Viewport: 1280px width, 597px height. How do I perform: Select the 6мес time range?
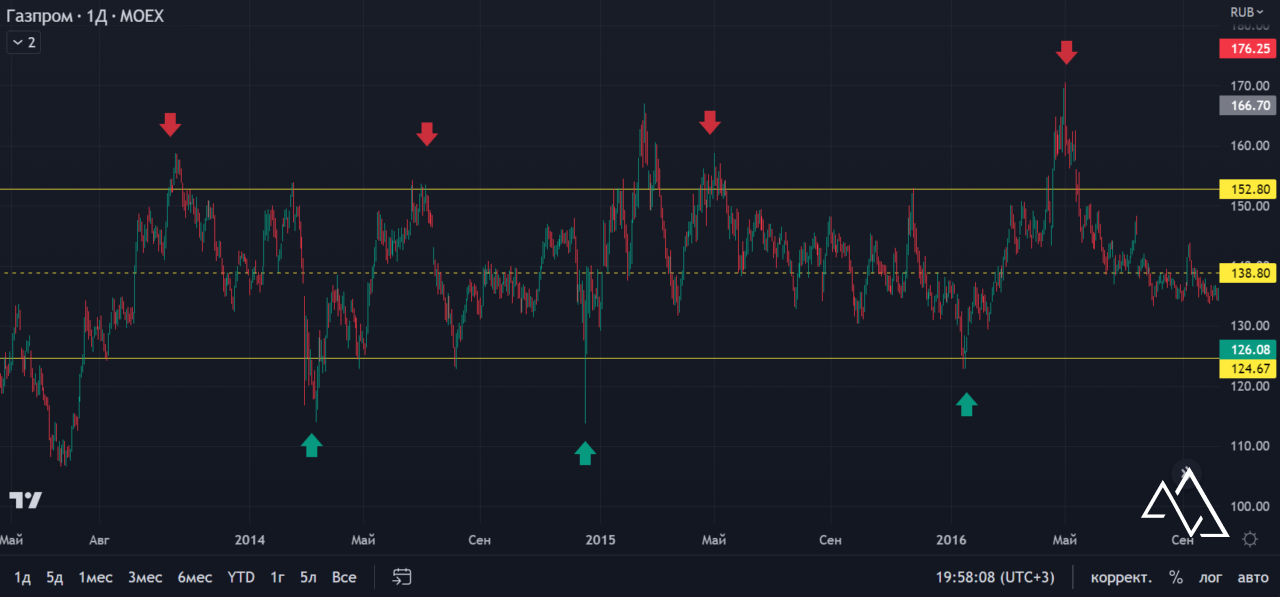click(x=195, y=577)
